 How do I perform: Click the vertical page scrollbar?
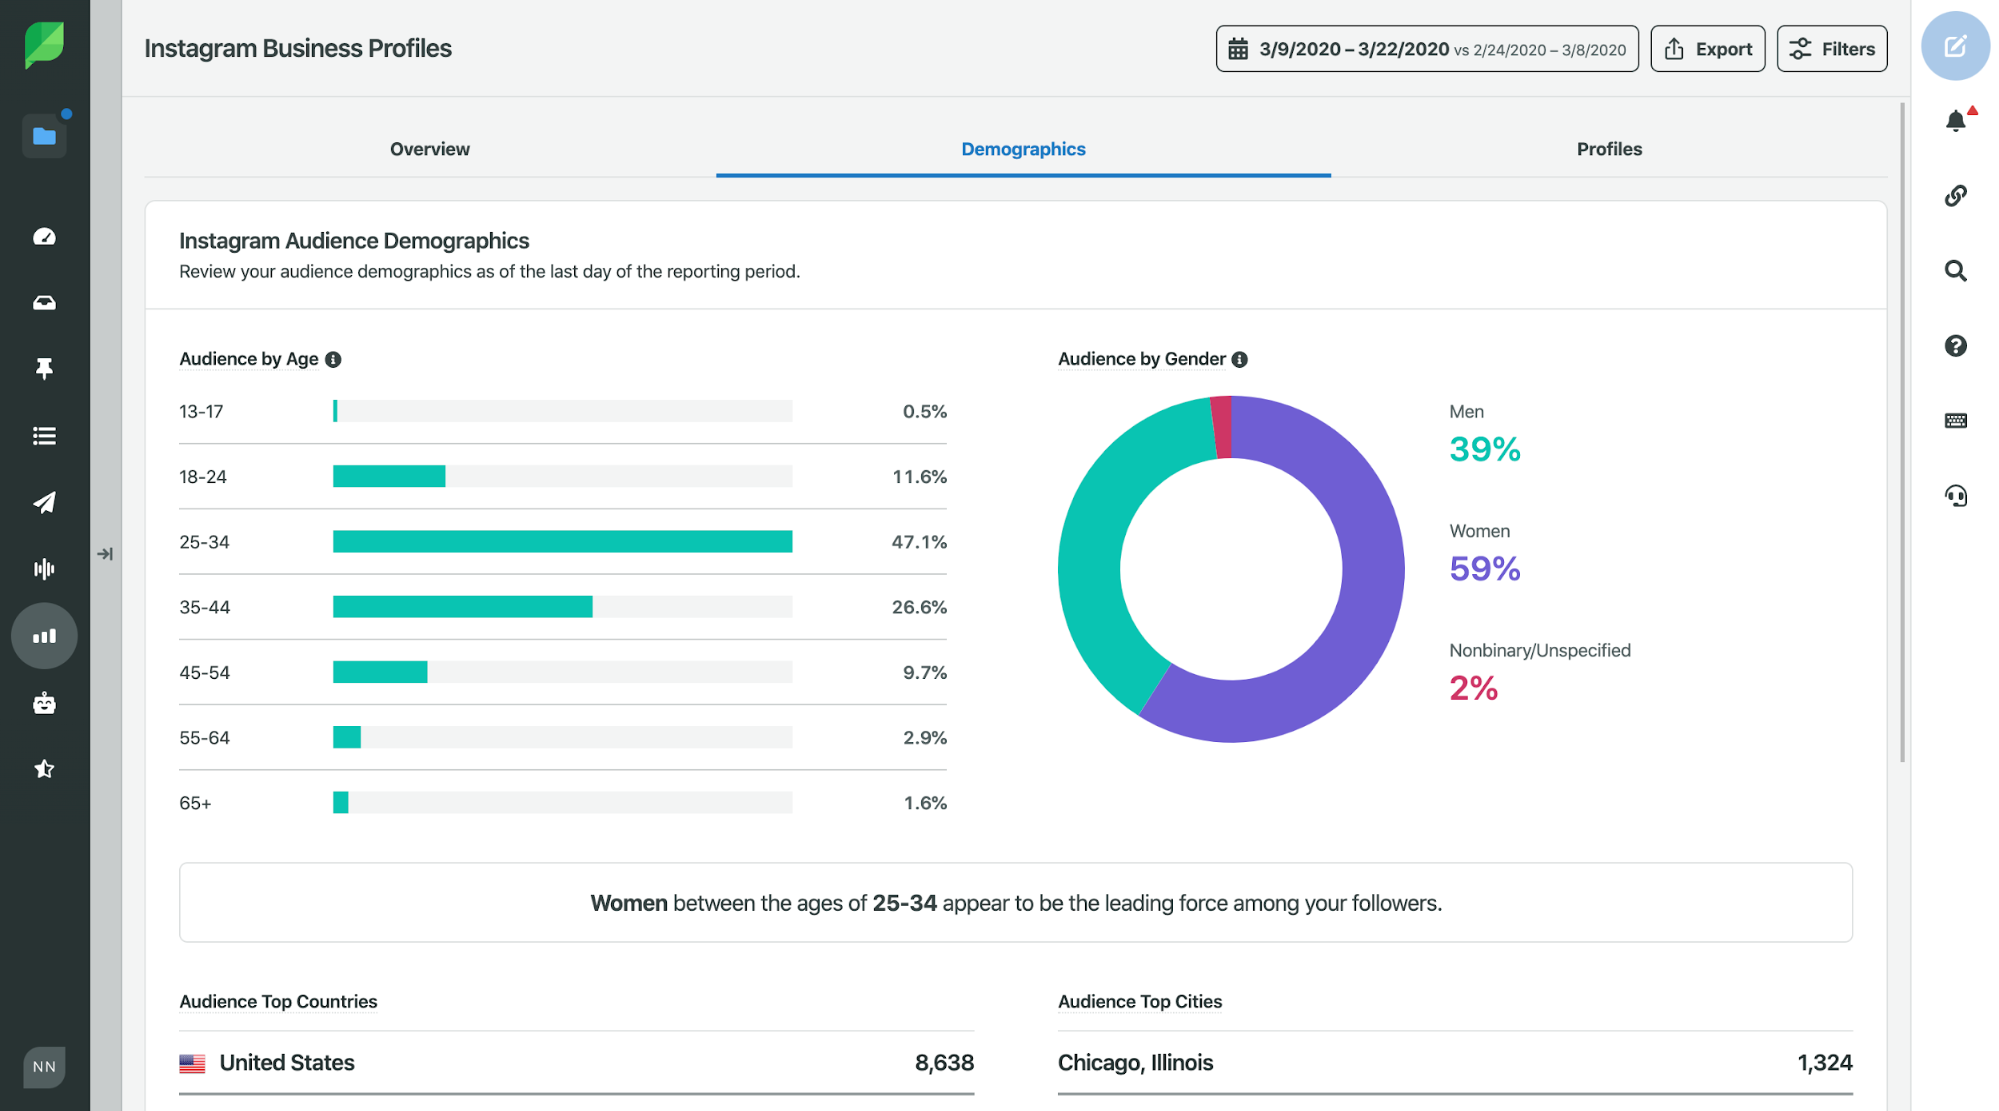[x=1902, y=432]
